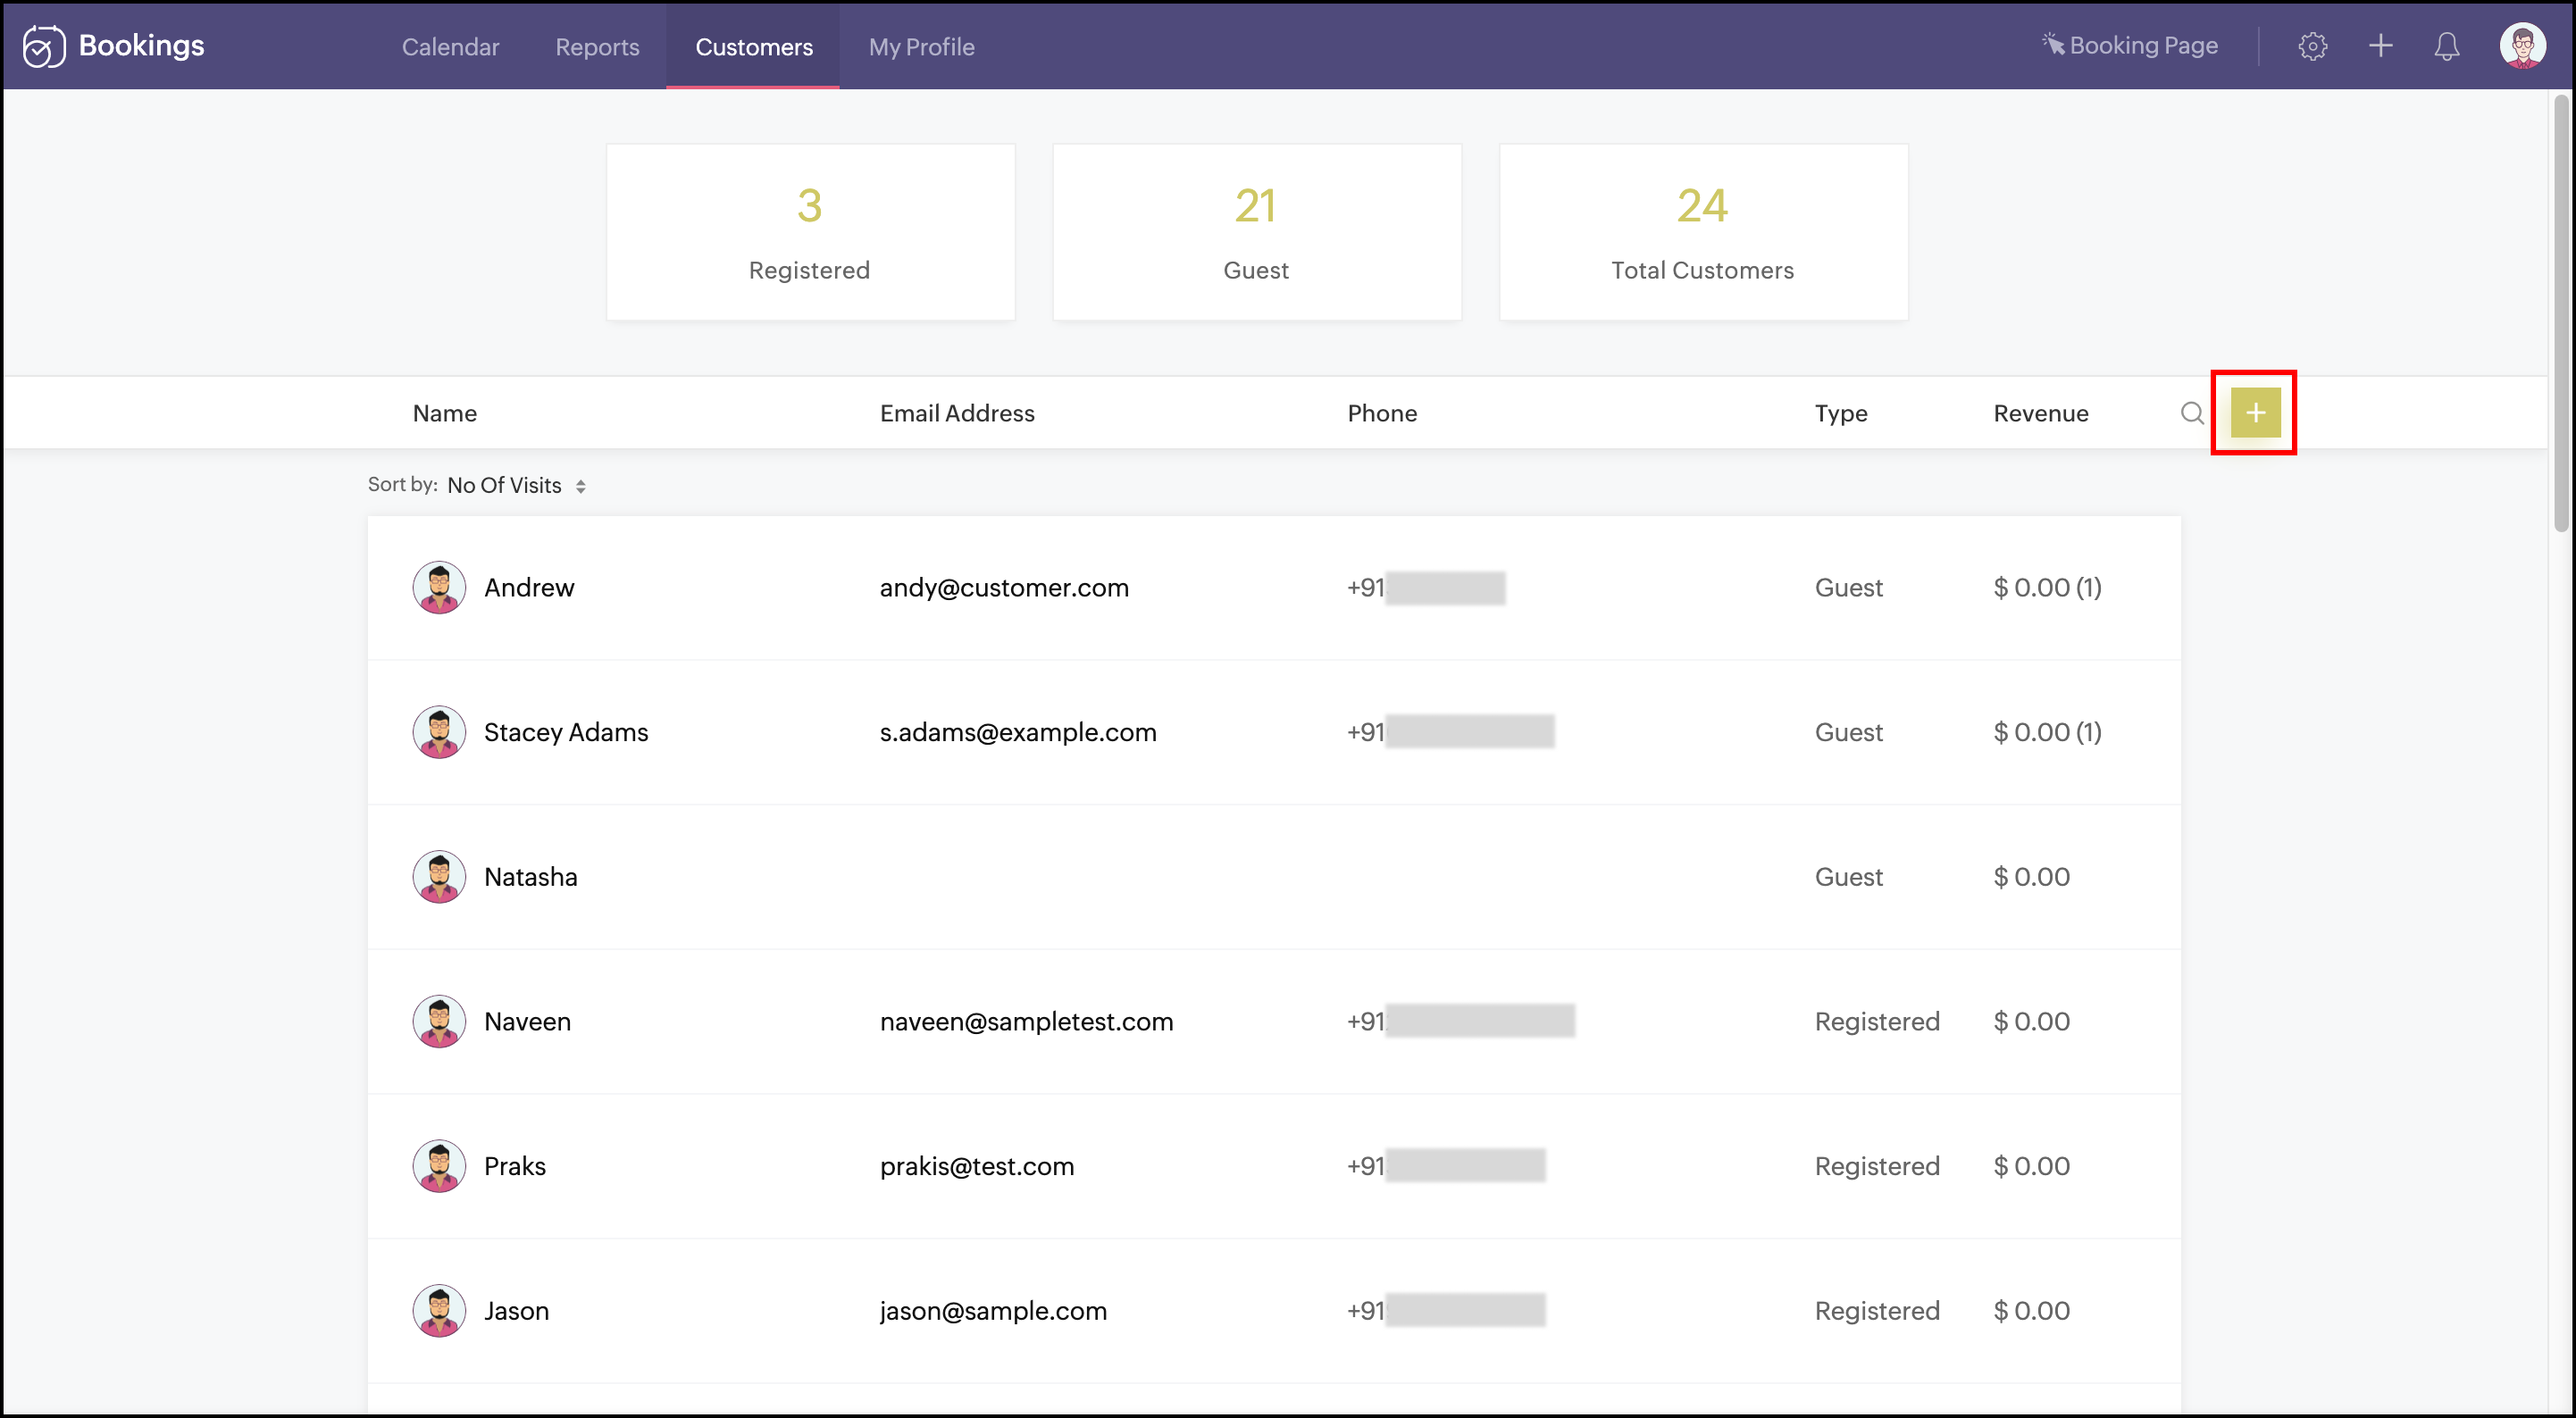Go to My Profile tab
This screenshot has height=1418, width=2576.
click(921, 47)
